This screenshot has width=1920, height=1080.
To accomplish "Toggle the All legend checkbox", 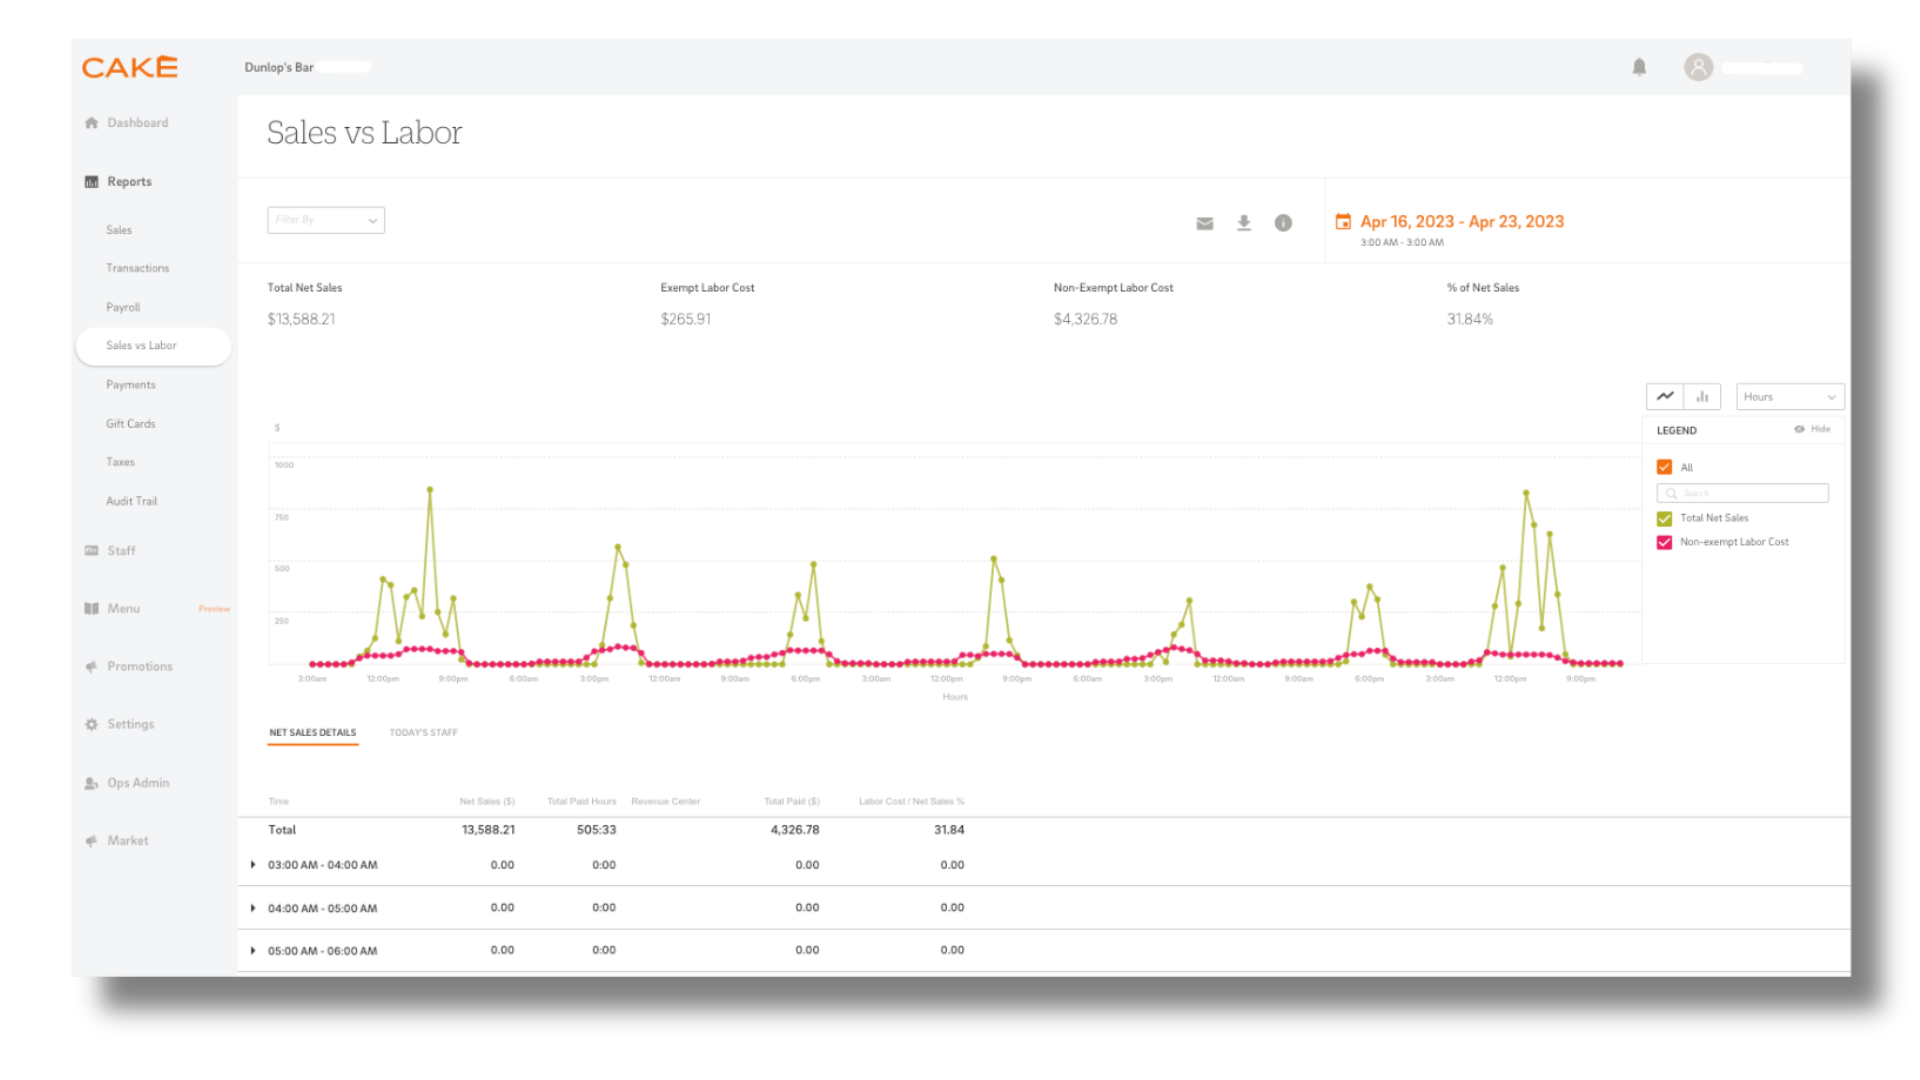I will 1664,467.
